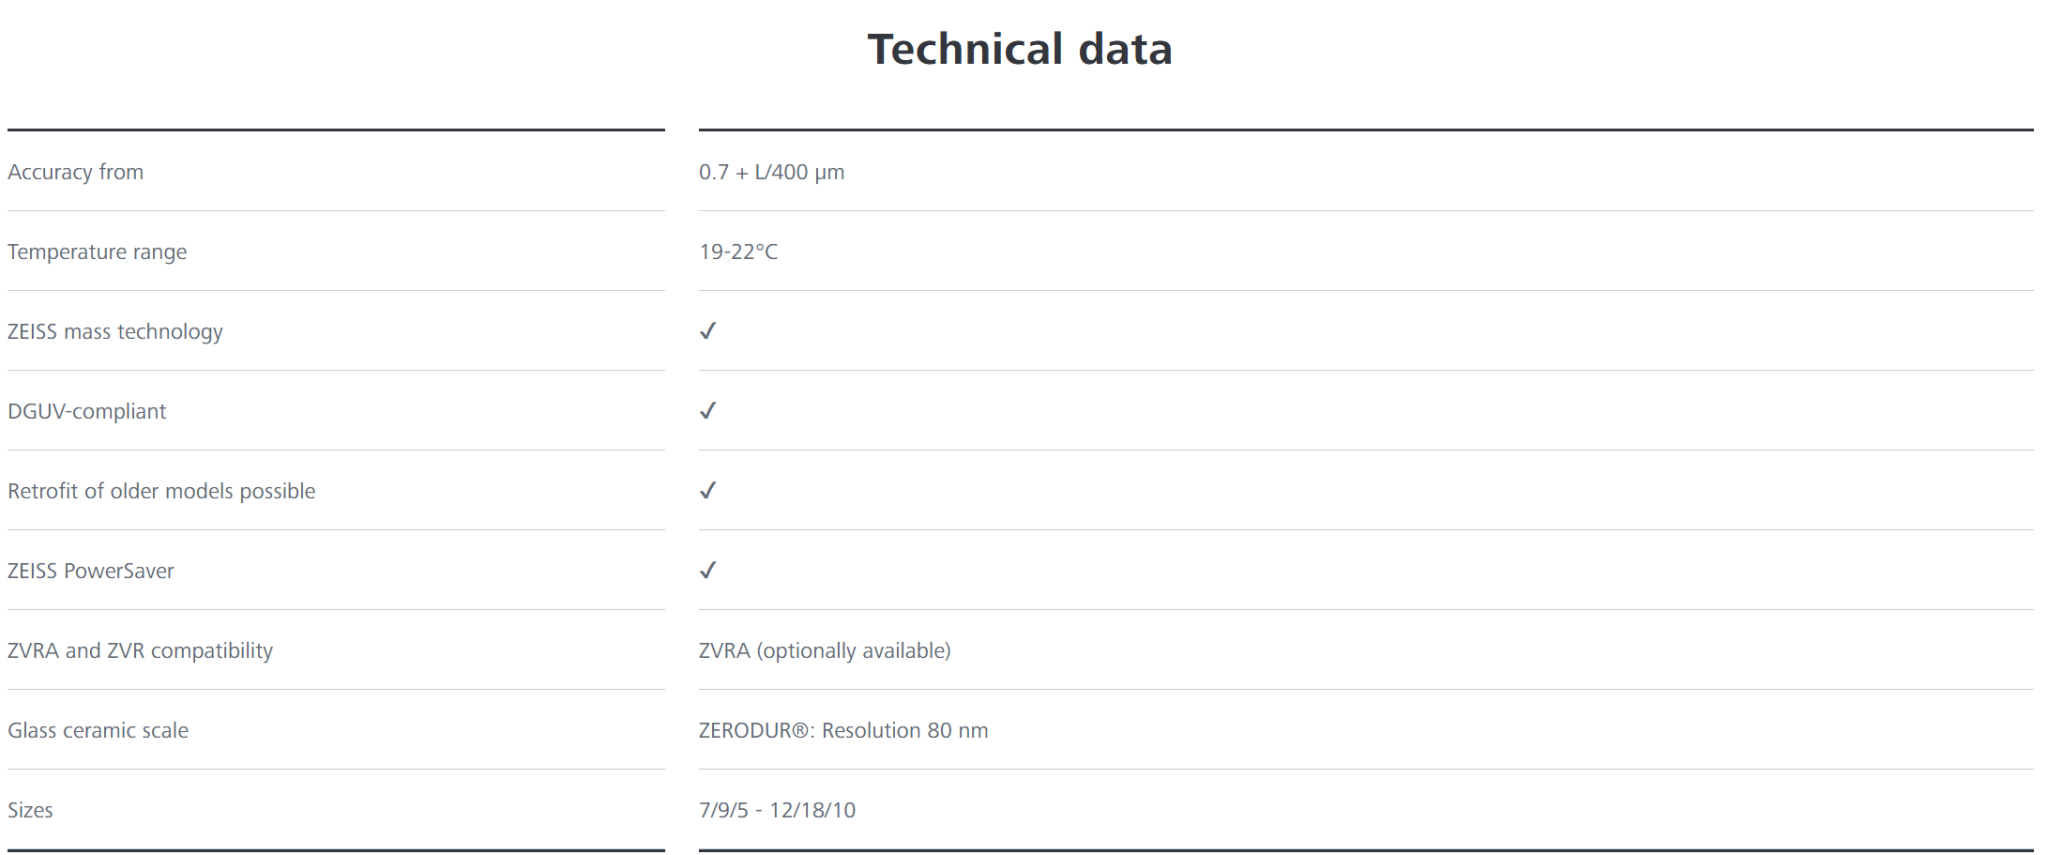Click the '0.7 + L/400 µm' accuracy value
This screenshot has height=855, width=2048.
771,172
